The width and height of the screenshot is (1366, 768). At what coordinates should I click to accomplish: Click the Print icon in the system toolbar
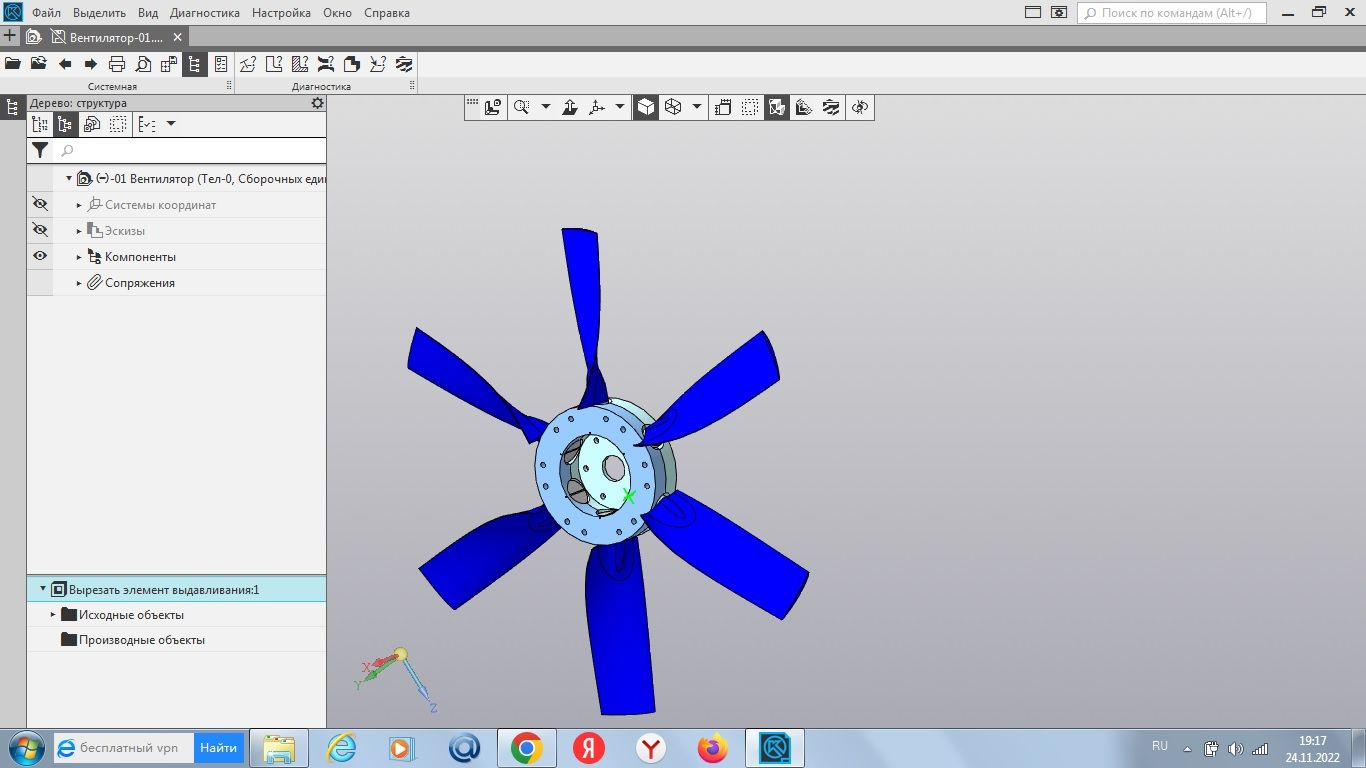[x=117, y=64]
